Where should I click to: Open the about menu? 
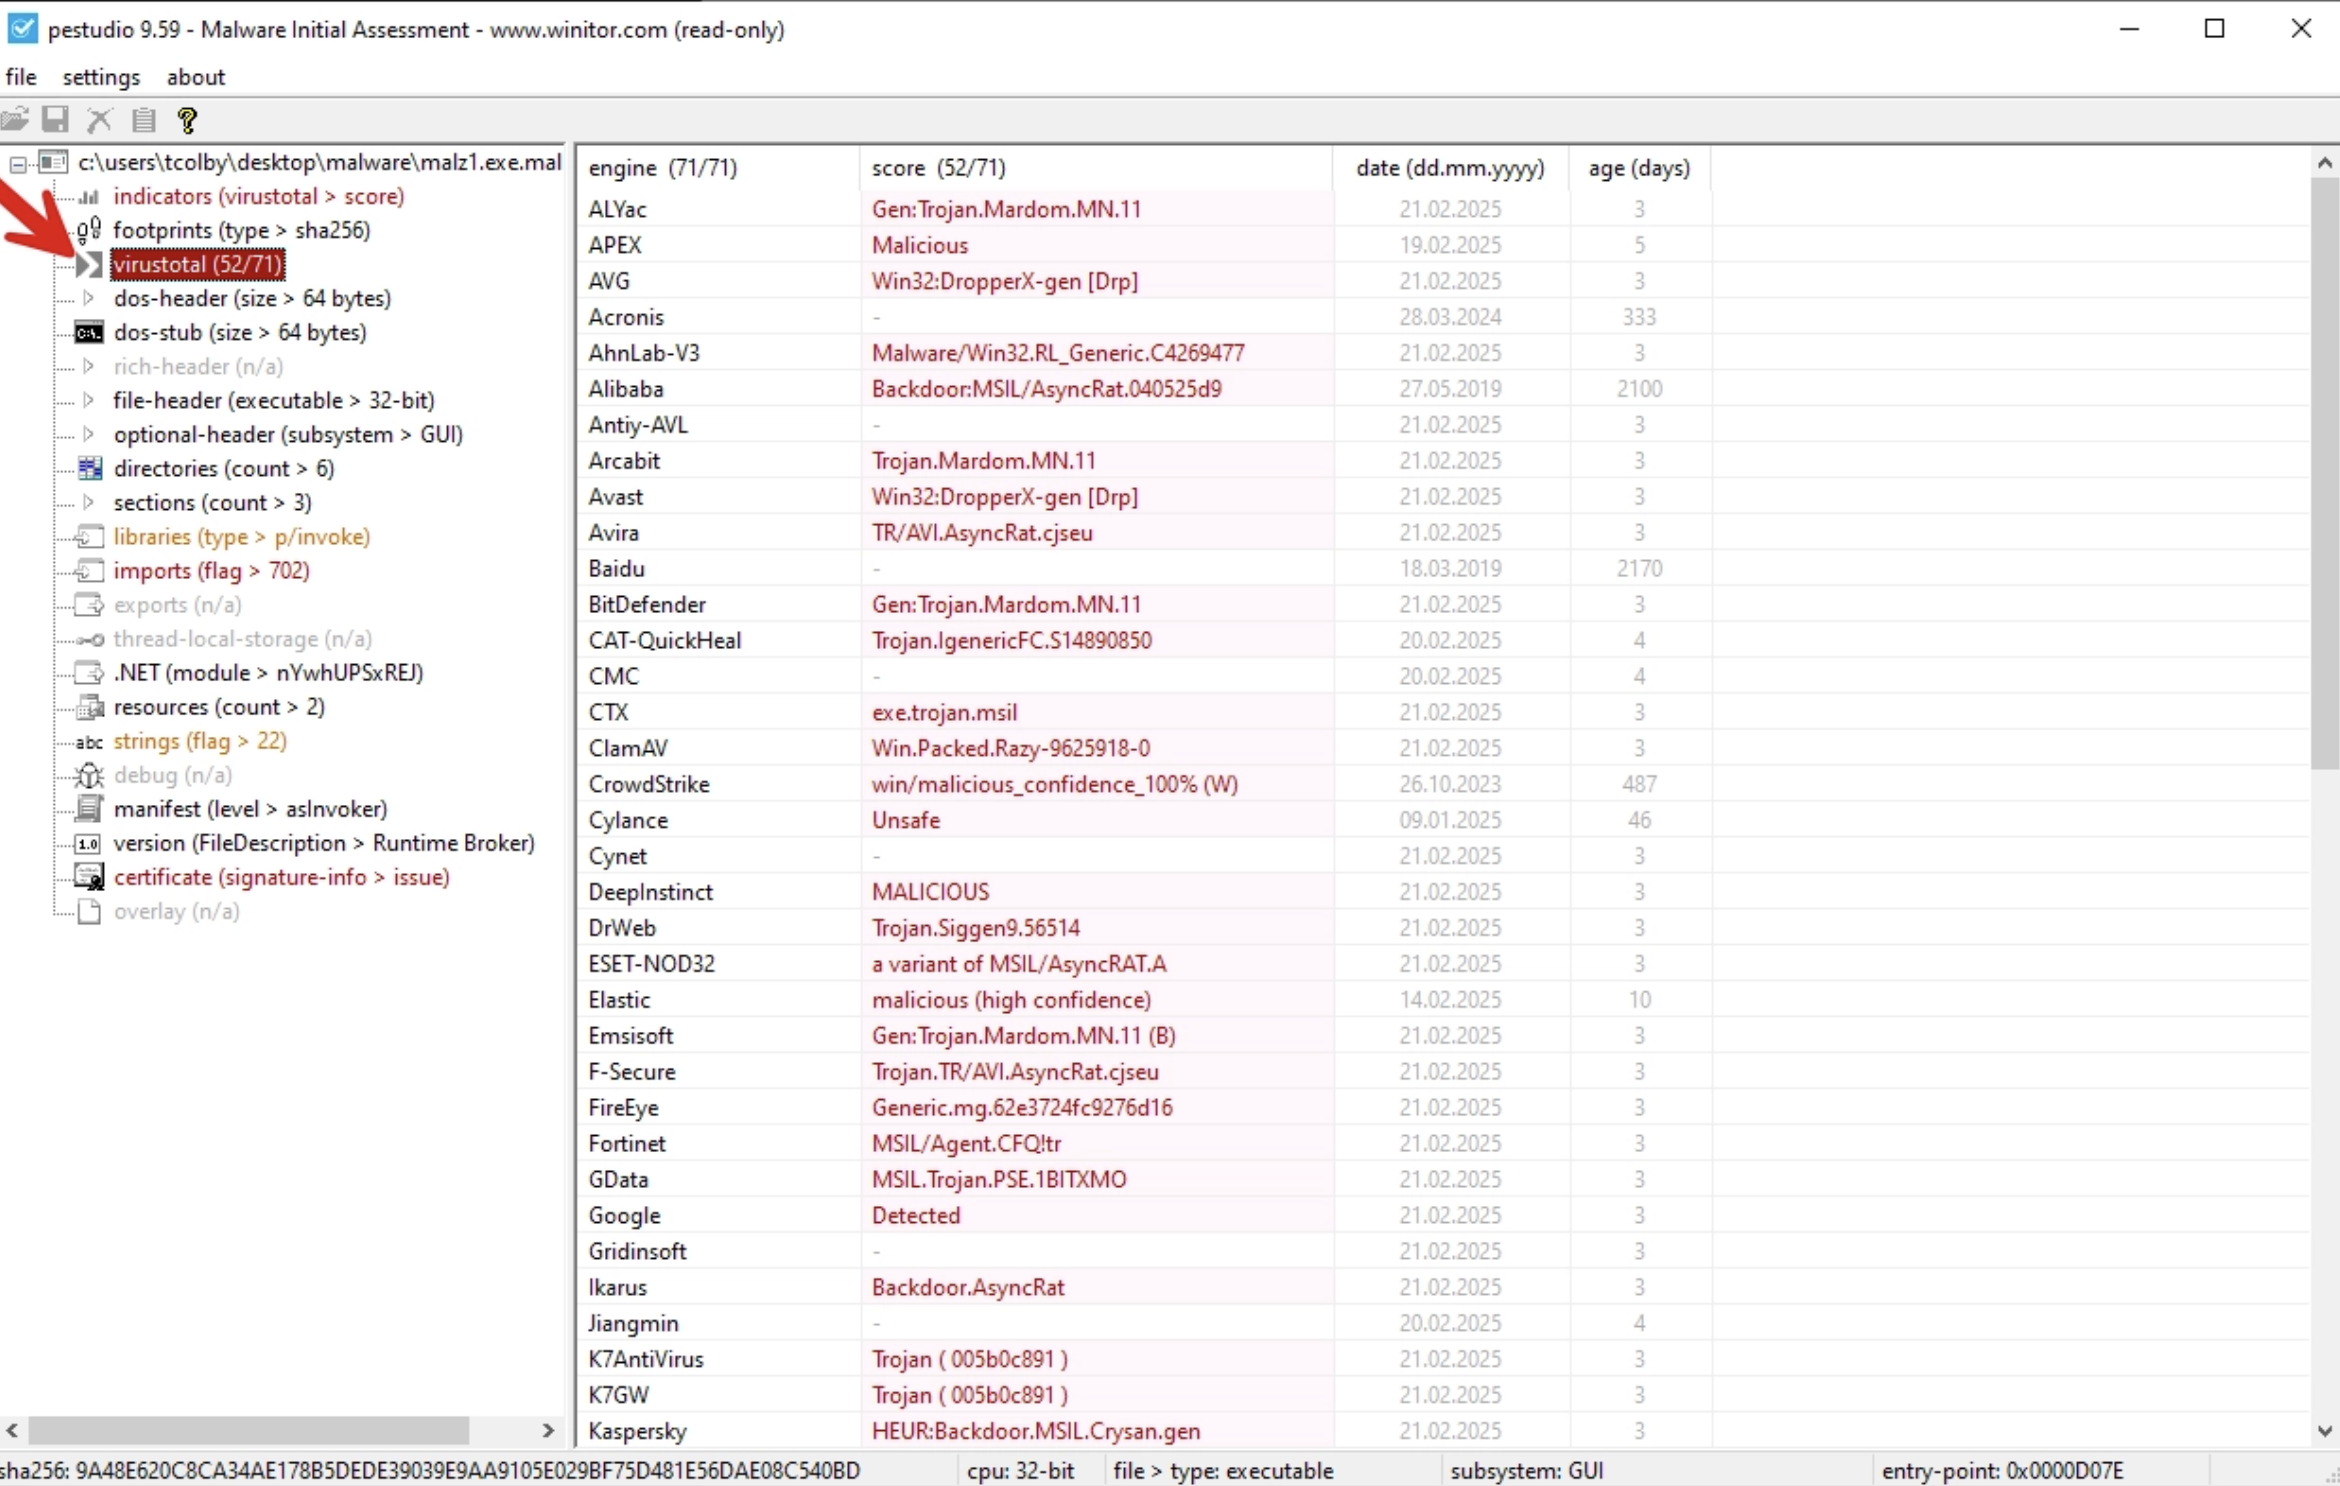(x=196, y=77)
